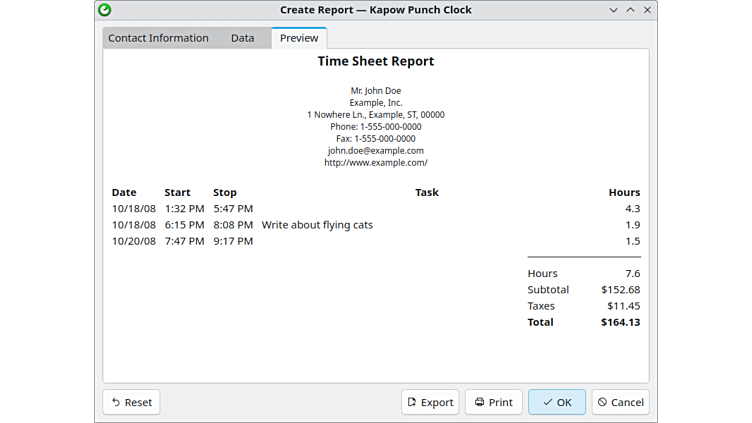Close the Create Report dialog

(647, 10)
